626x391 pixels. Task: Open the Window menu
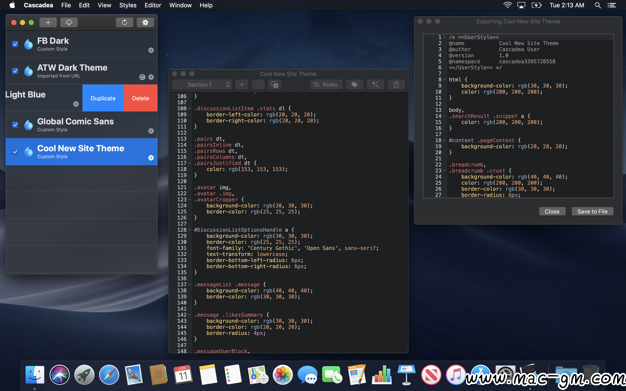tap(180, 5)
